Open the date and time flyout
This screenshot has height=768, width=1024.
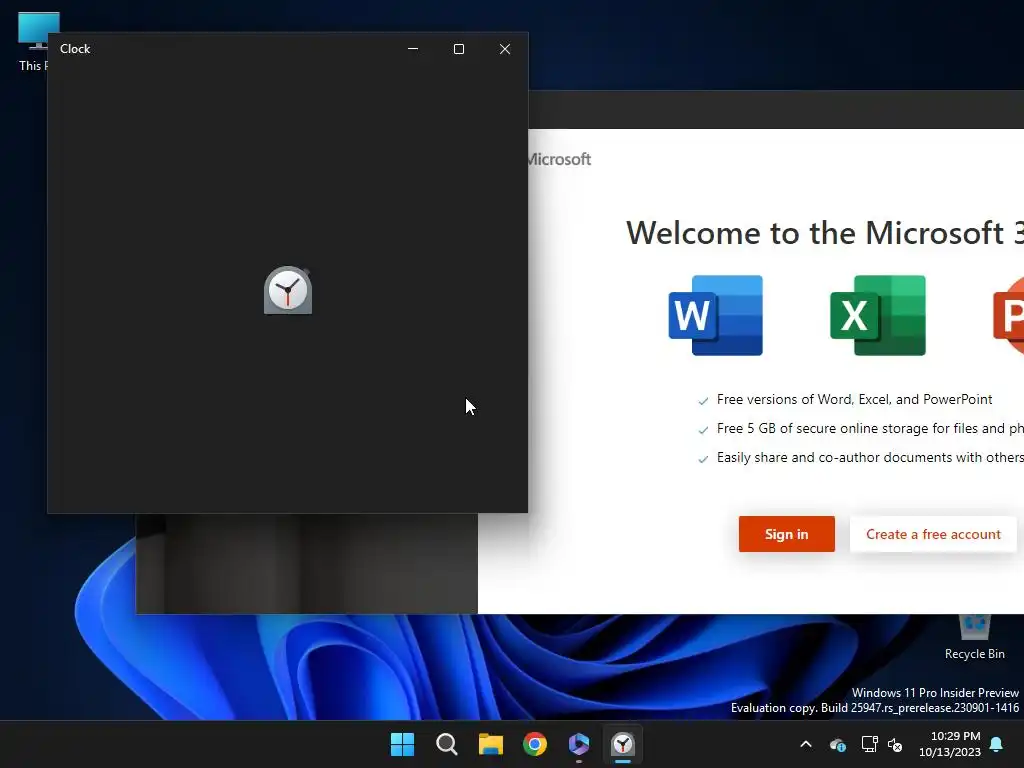tap(950, 744)
